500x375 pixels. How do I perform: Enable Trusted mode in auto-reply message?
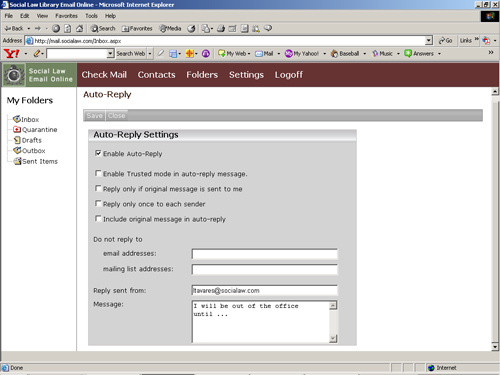(x=98, y=173)
